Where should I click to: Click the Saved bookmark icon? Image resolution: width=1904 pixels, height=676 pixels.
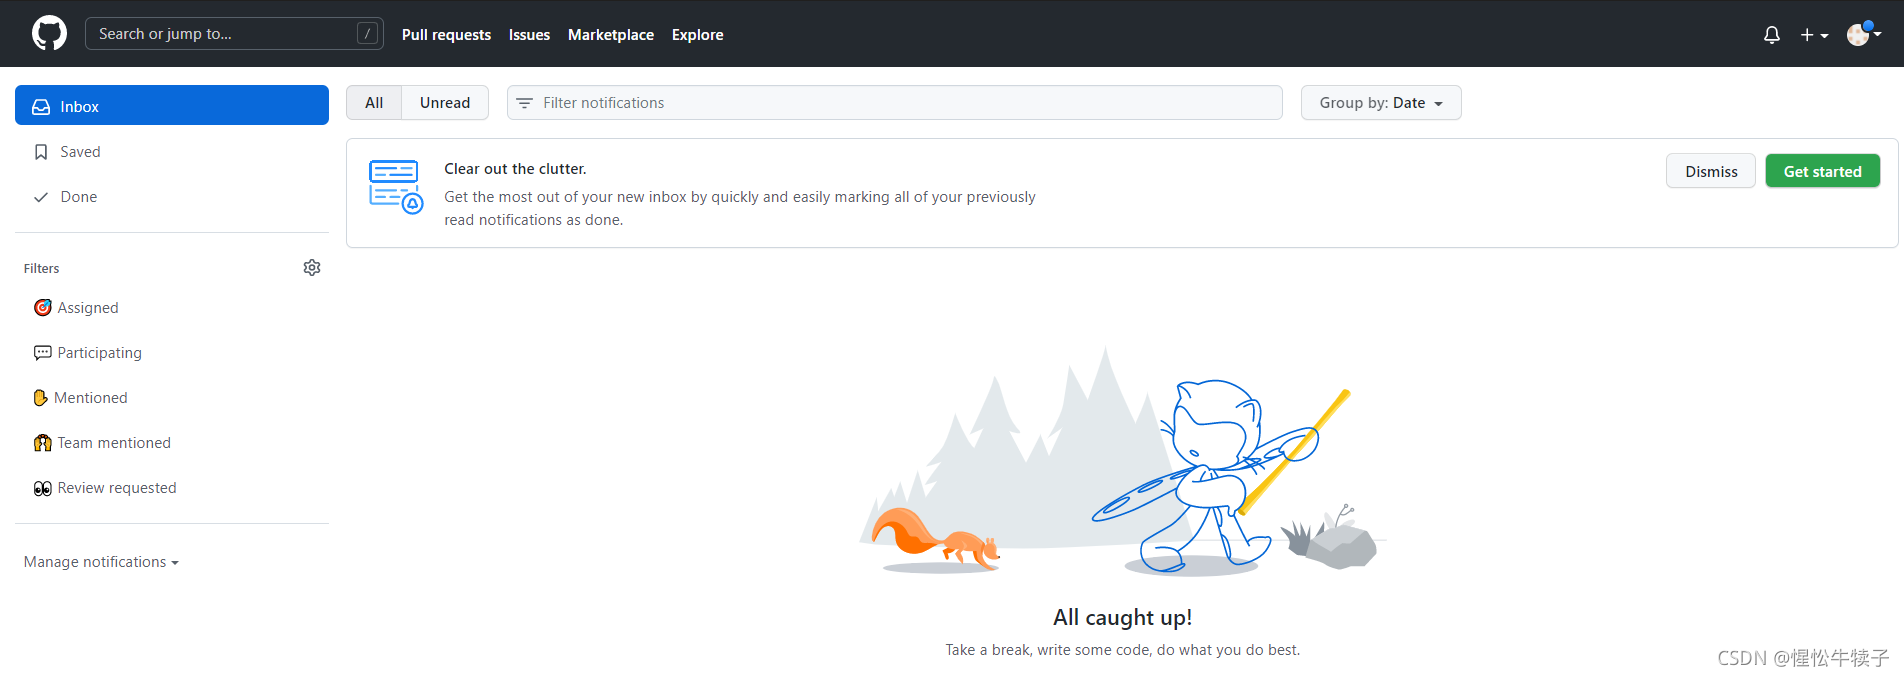pyautogui.click(x=41, y=152)
